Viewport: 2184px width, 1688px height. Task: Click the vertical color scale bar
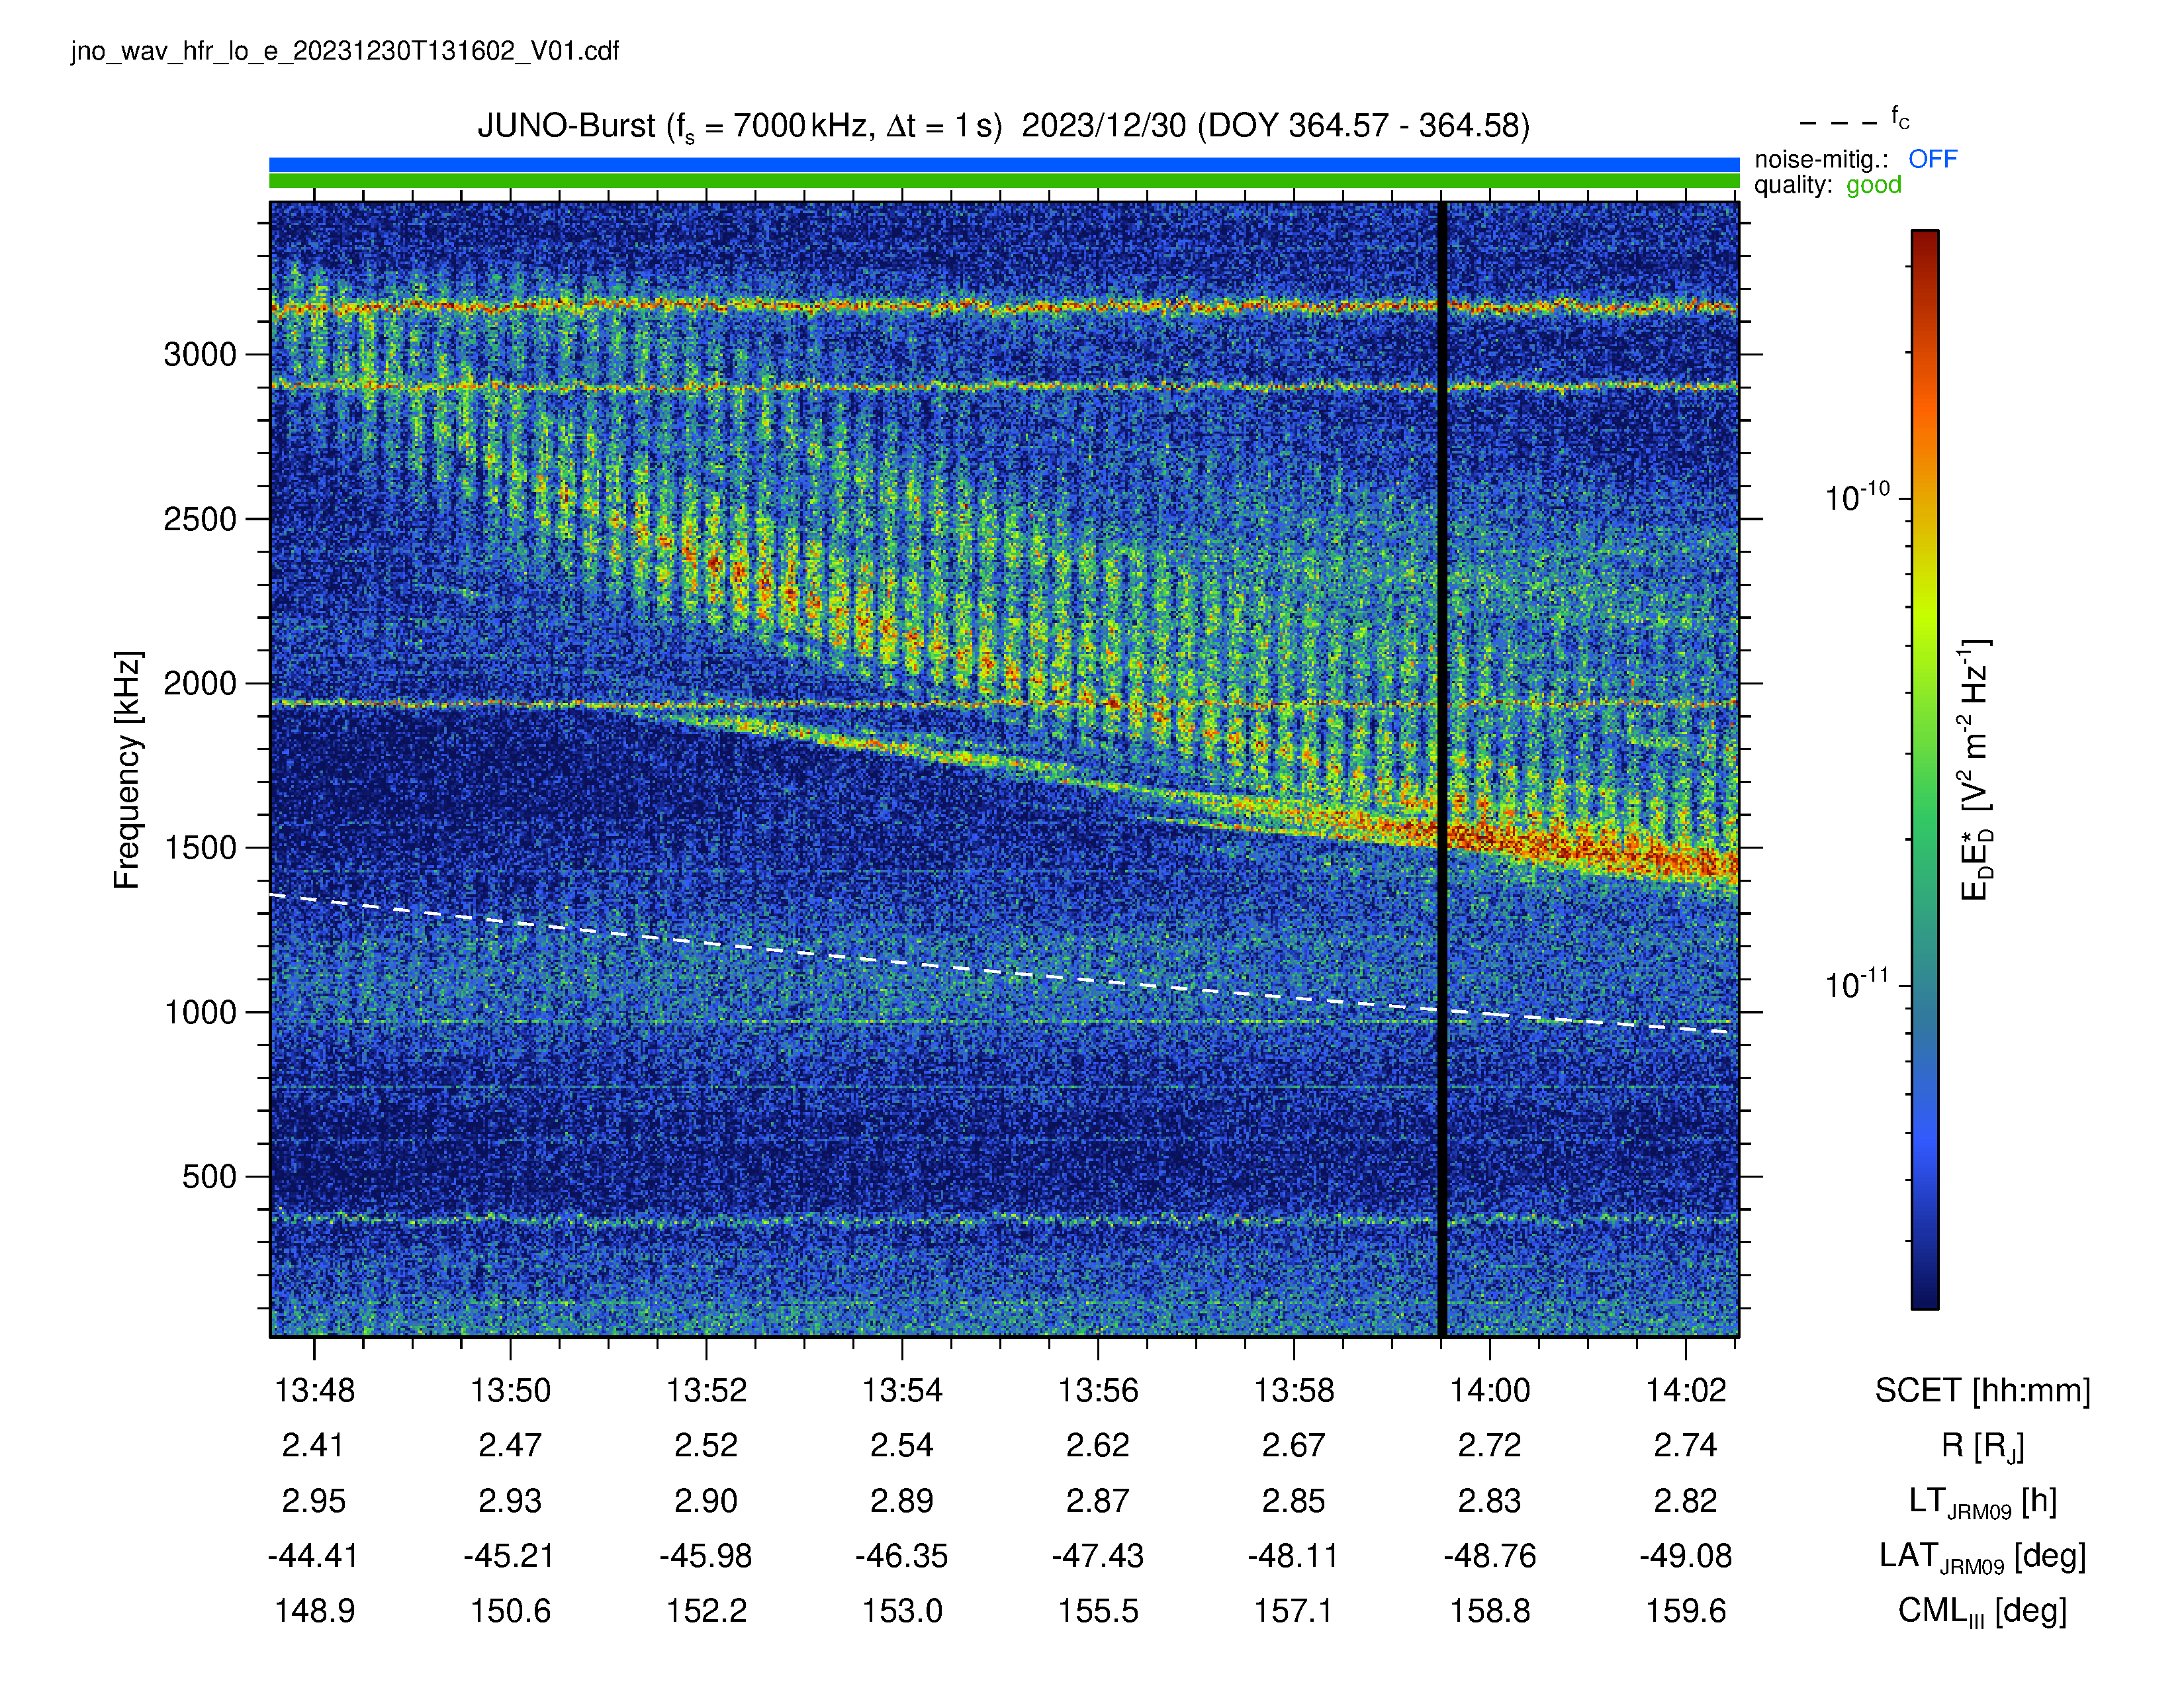point(1925,770)
